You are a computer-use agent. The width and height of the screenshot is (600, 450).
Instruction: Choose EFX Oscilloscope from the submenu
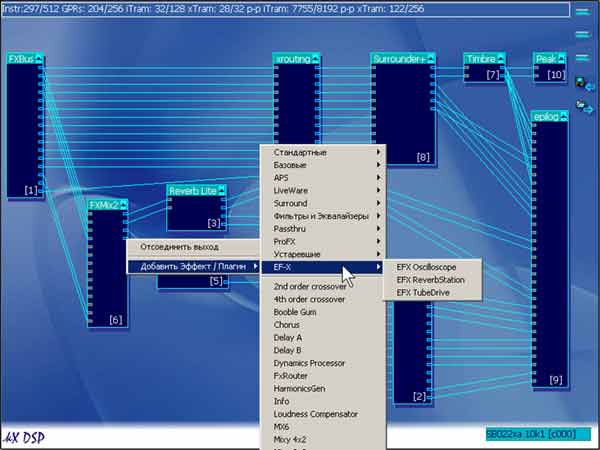[x=432, y=267]
